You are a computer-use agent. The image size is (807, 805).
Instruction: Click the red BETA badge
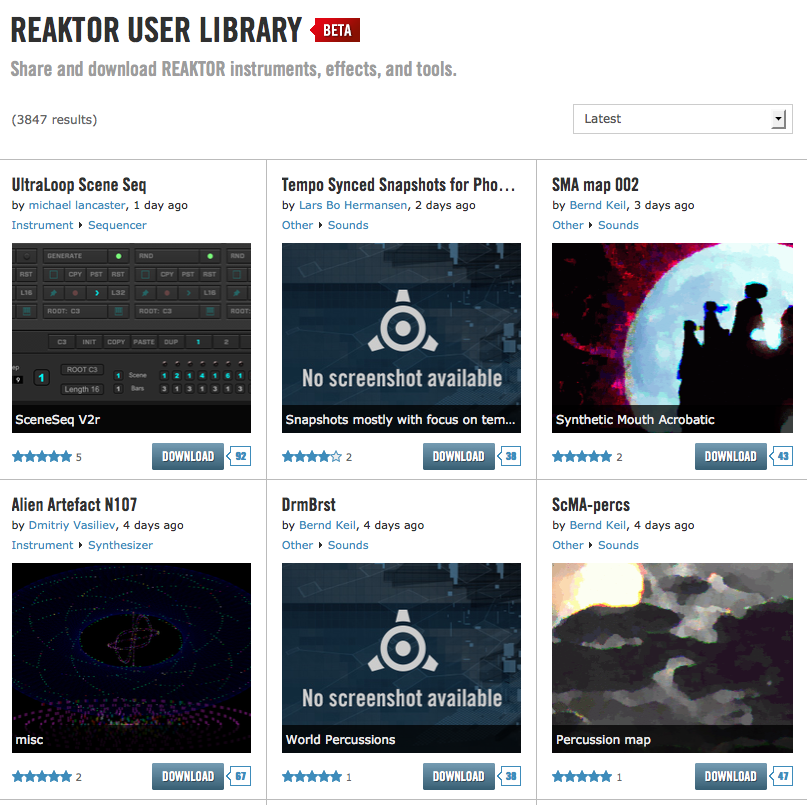(336, 30)
